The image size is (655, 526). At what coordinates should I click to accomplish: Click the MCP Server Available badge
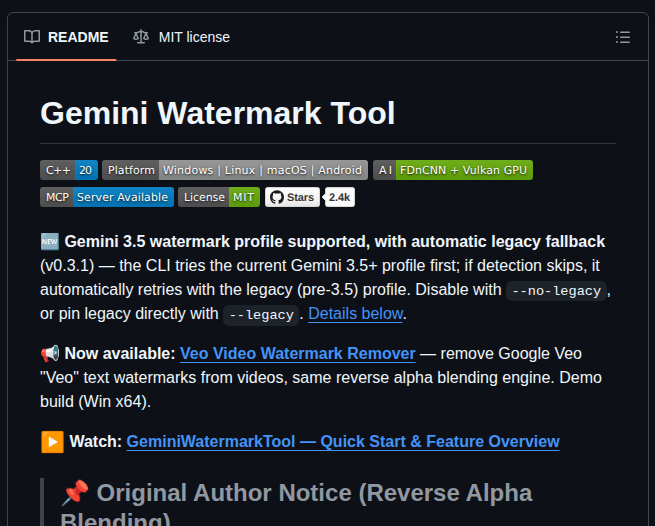pos(107,197)
